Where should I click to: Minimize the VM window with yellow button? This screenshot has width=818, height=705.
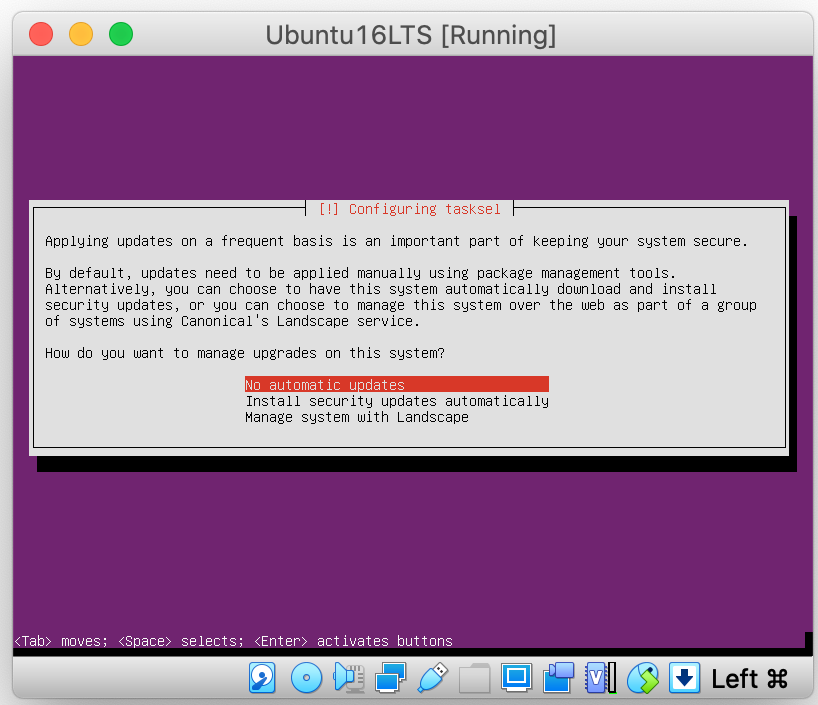(x=81, y=34)
